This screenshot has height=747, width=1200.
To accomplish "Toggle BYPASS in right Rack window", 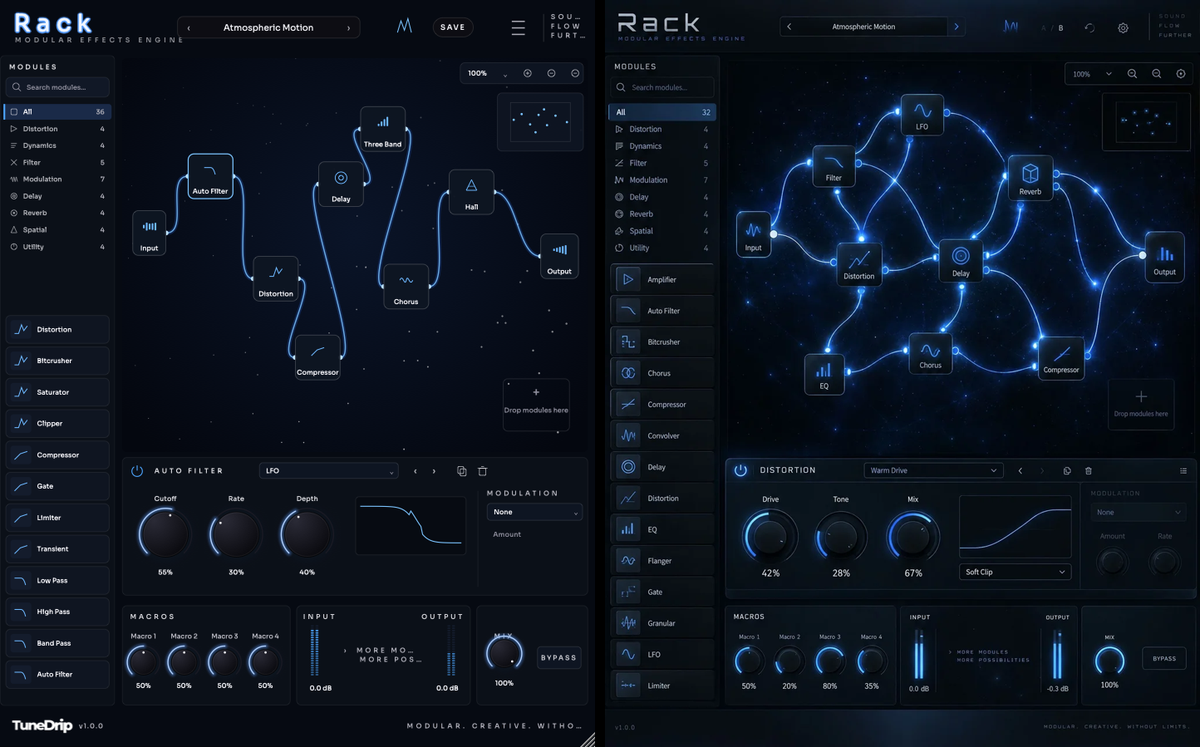I will [1164, 659].
